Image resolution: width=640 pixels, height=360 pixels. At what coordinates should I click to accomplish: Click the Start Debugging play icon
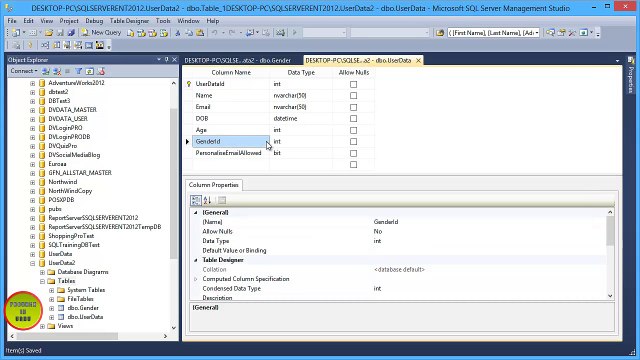click(x=295, y=33)
